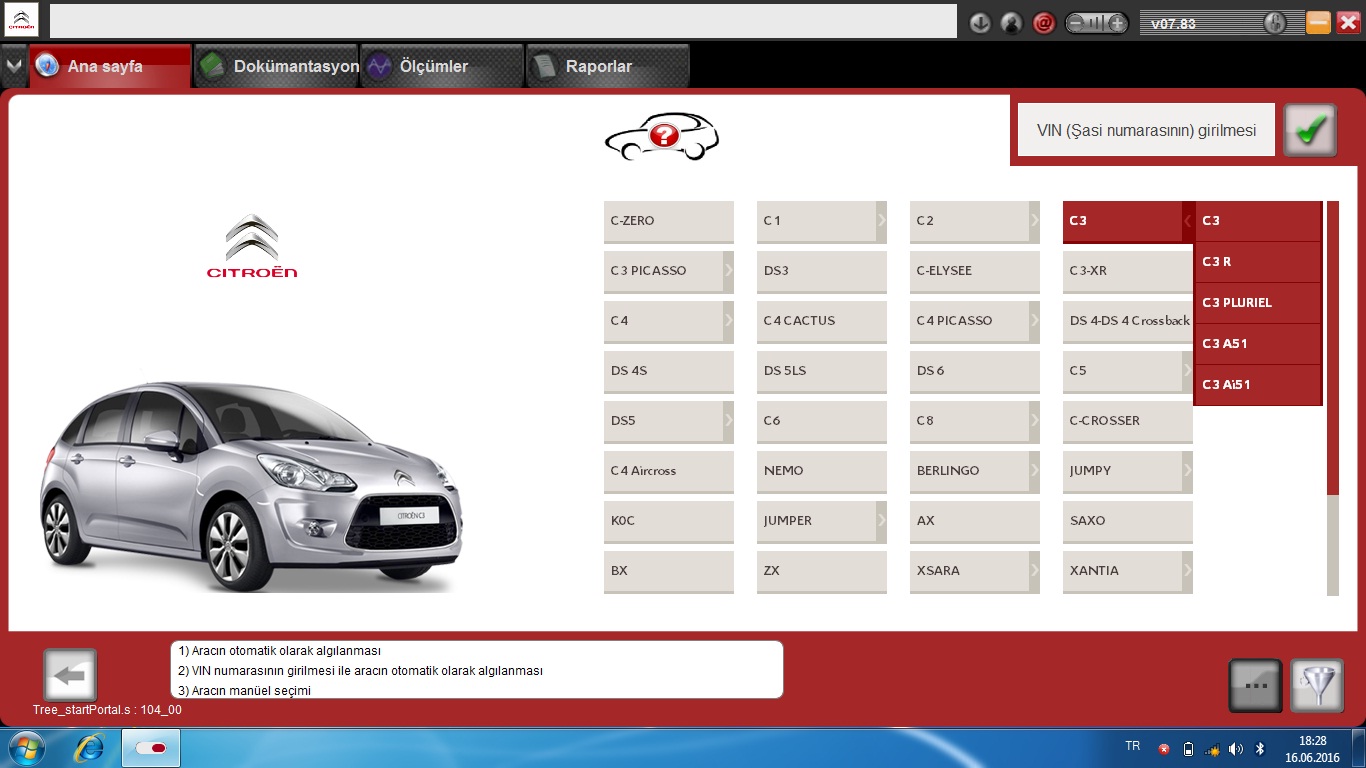Click the red @ icon in top bar
Screen dimensions: 1366x768
coord(1044,23)
